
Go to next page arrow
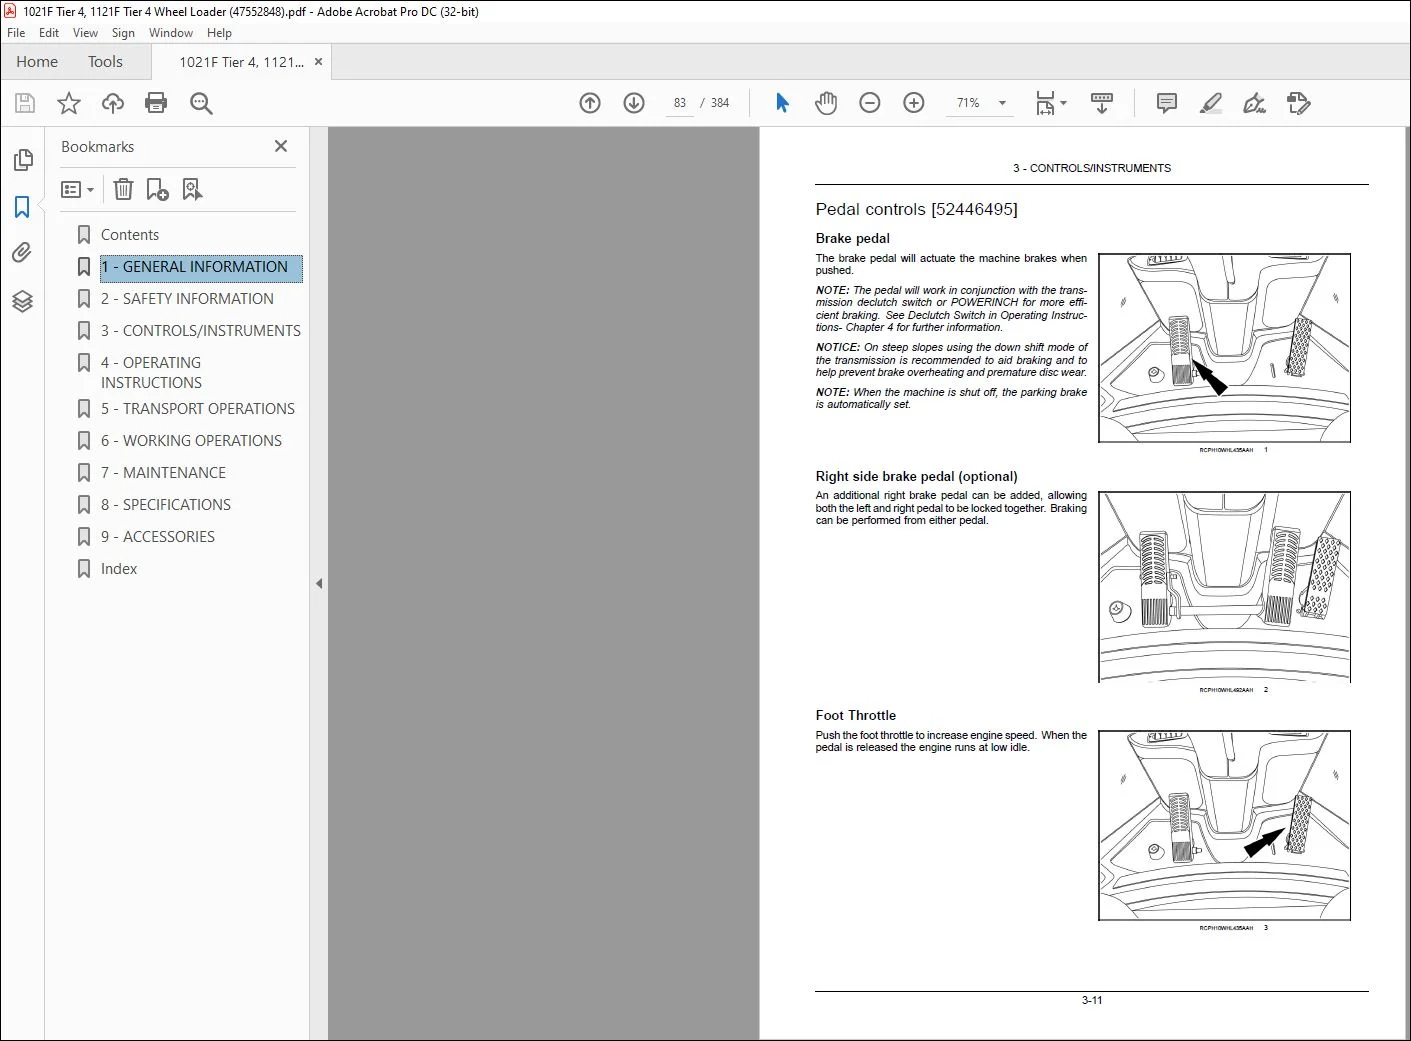click(634, 103)
